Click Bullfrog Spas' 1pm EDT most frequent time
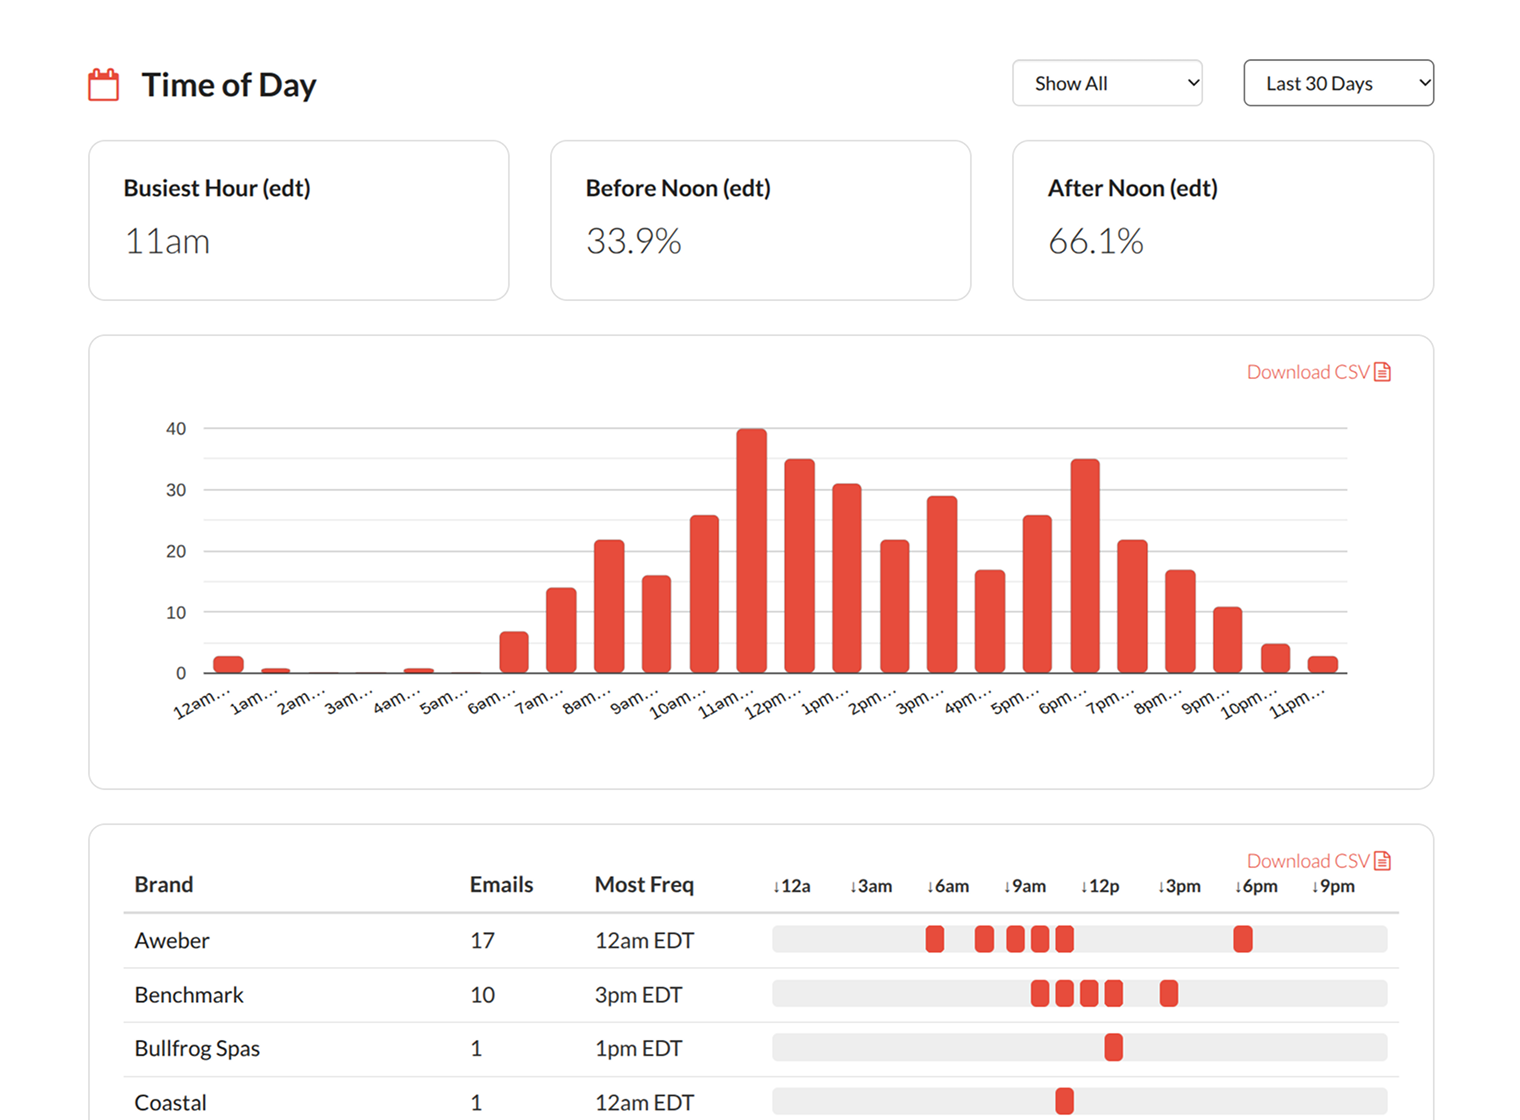Viewport: 1520px width, 1120px height. point(638,1049)
